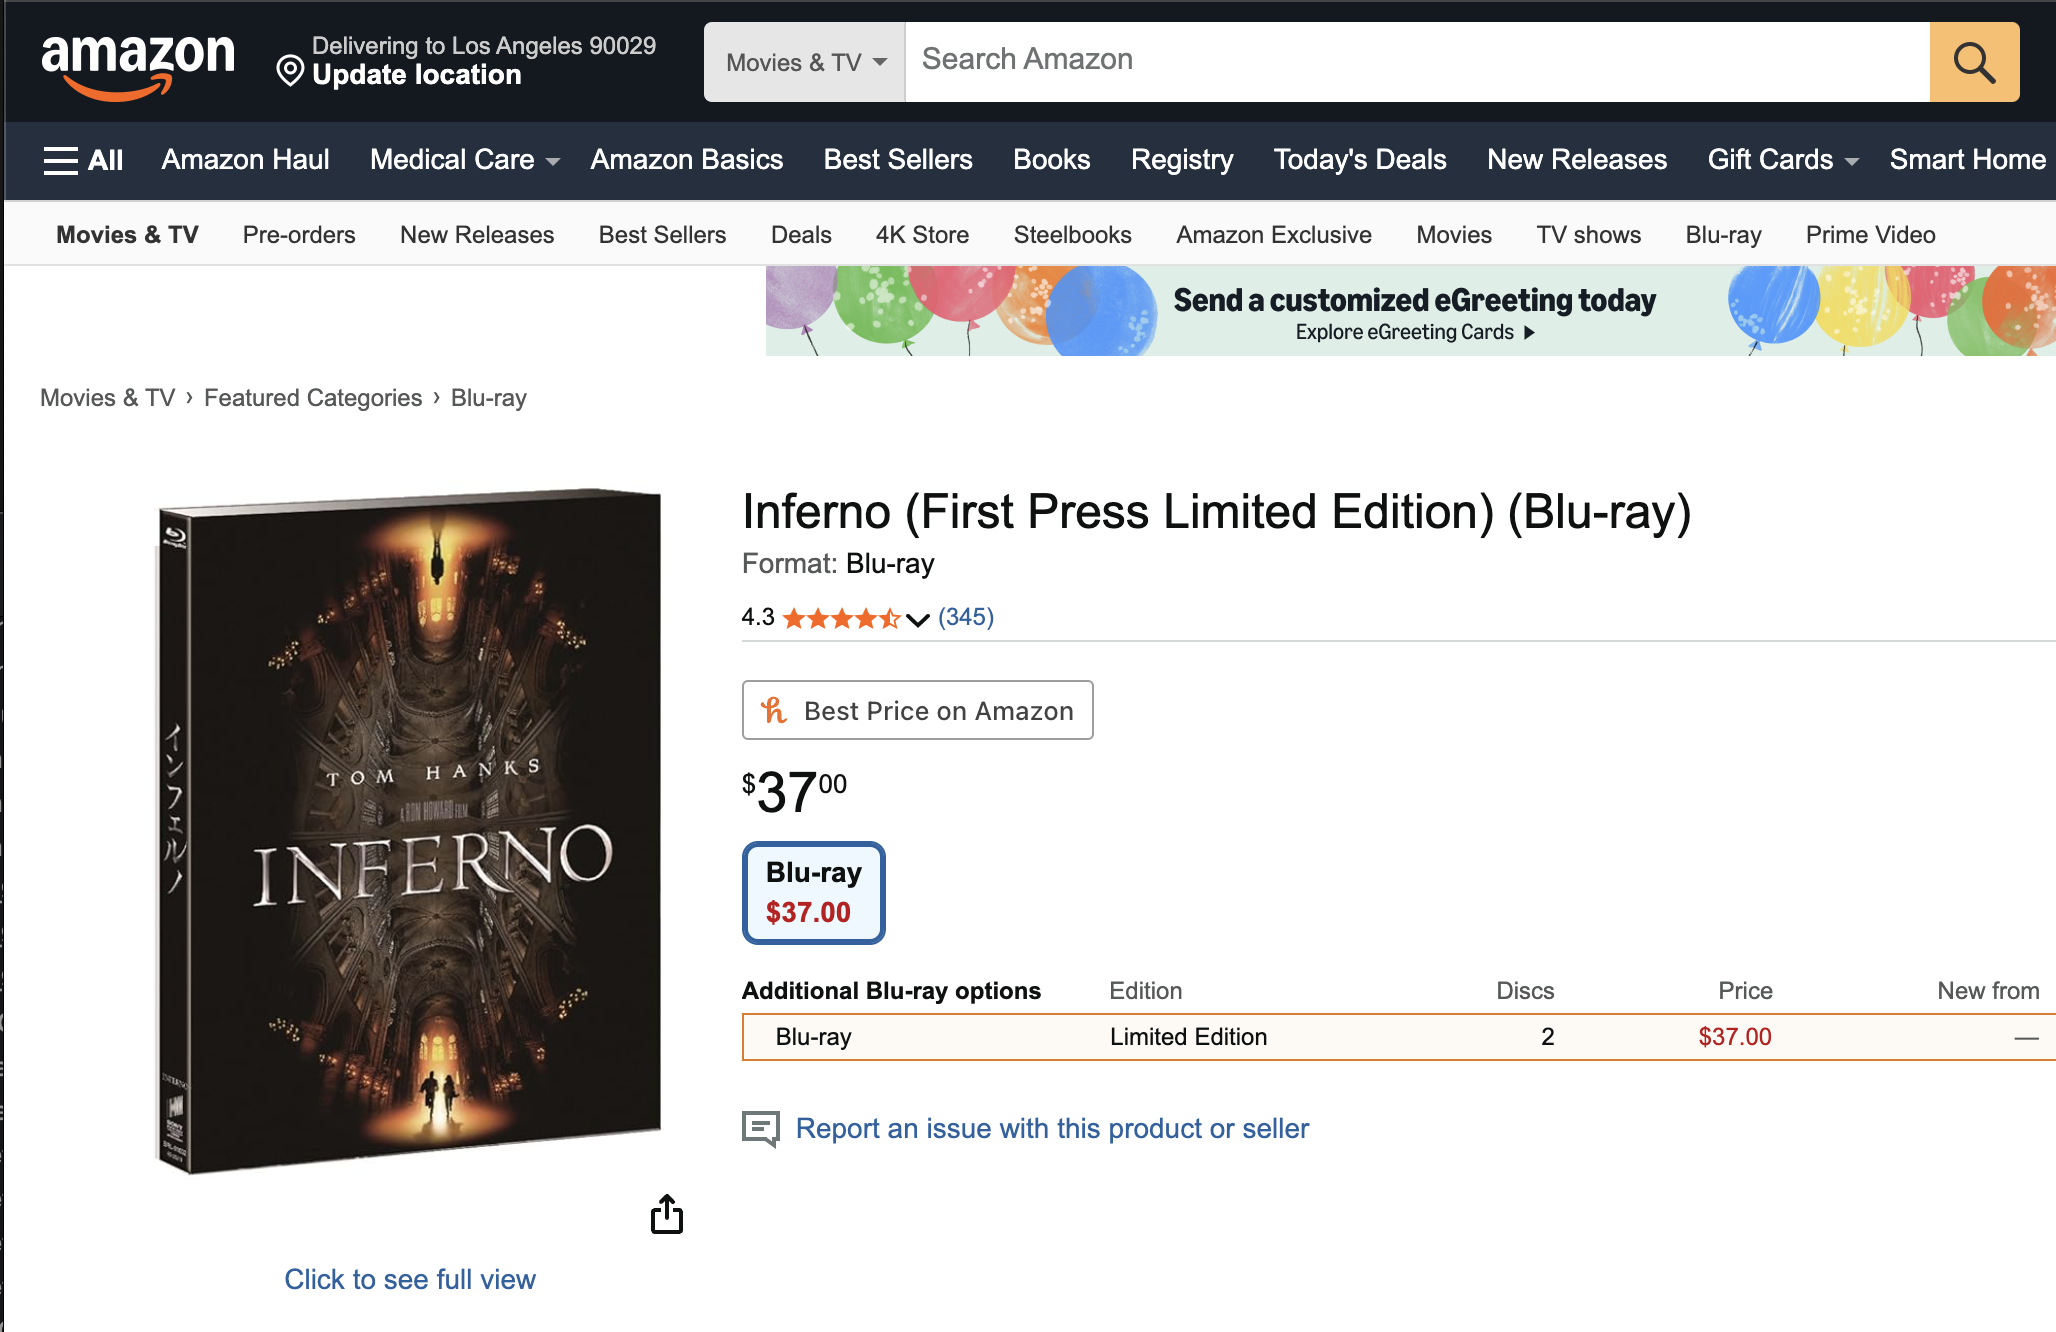This screenshot has width=2056, height=1332.
Task: Go to Steelbooks in Movies & TV nav
Action: [x=1072, y=235]
